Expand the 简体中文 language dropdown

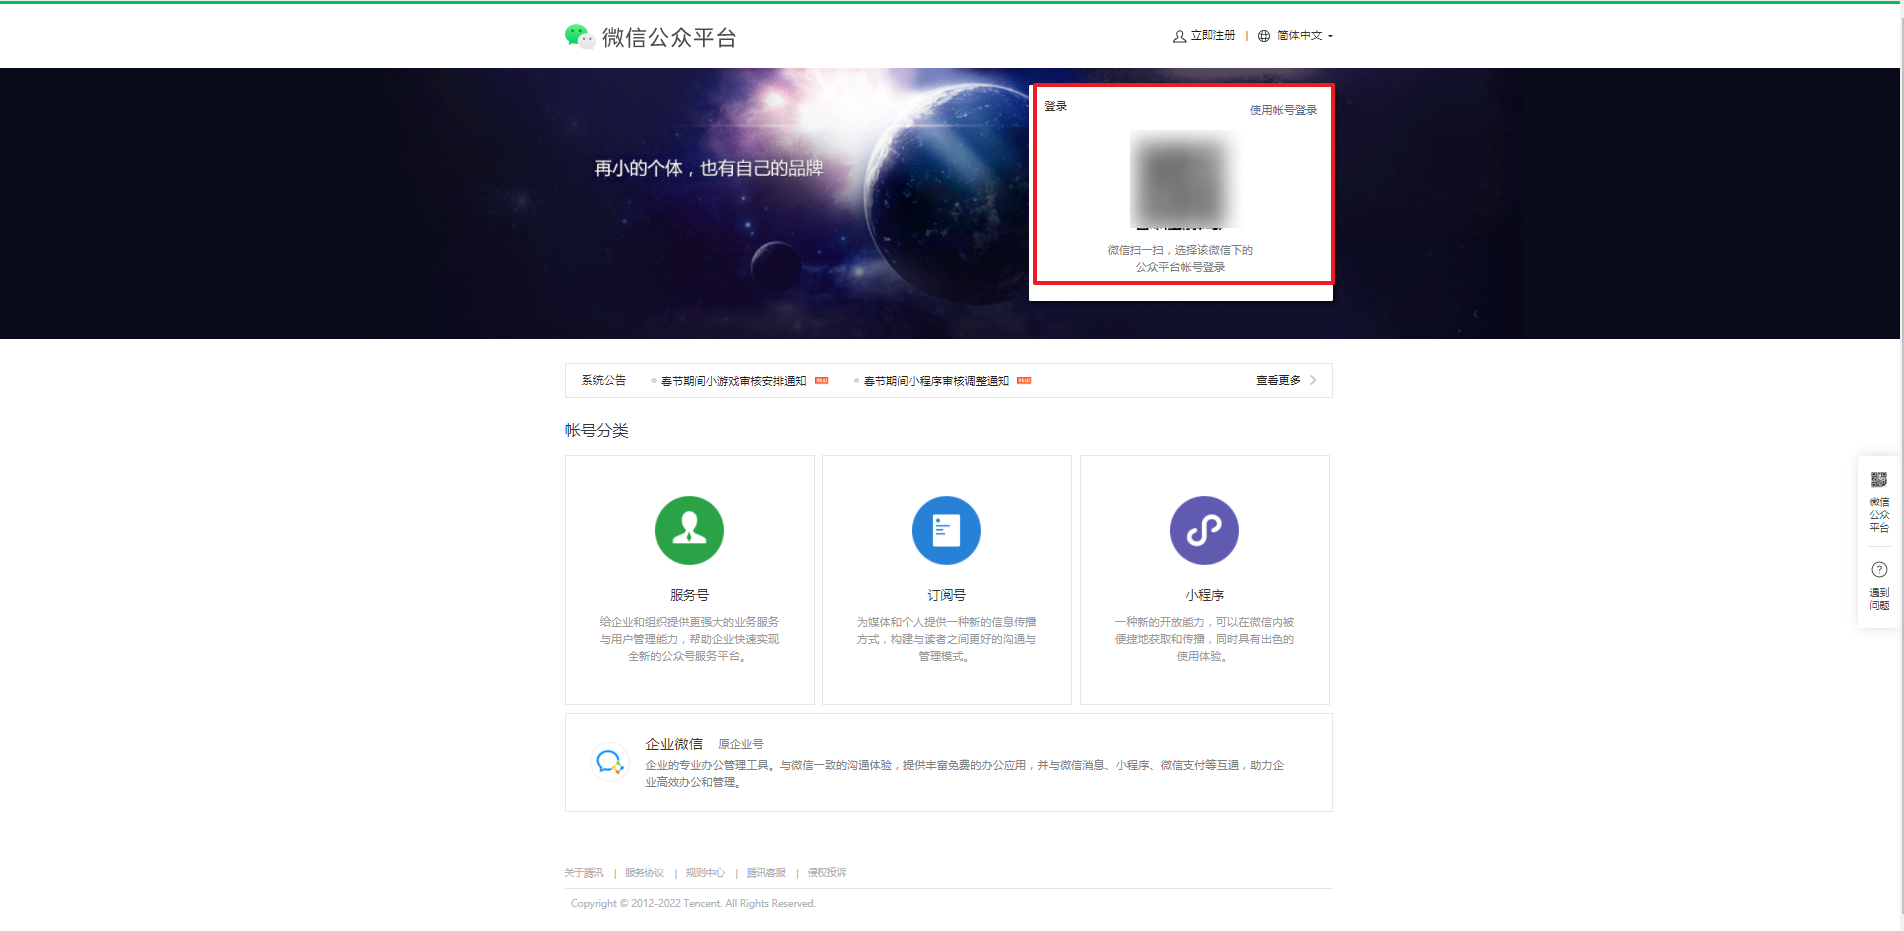coord(1304,35)
